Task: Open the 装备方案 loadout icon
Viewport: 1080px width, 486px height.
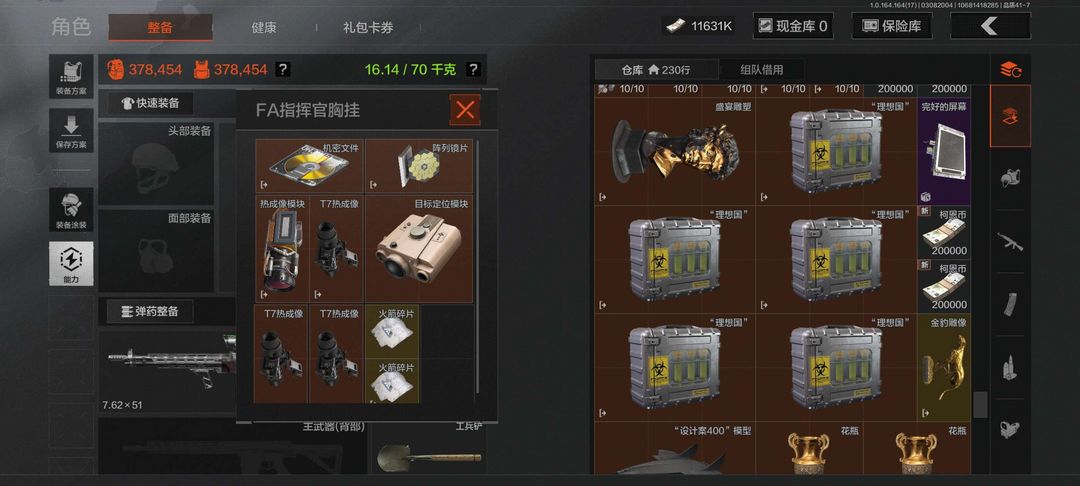Action: pyautogui.click(x=71, y=77)
